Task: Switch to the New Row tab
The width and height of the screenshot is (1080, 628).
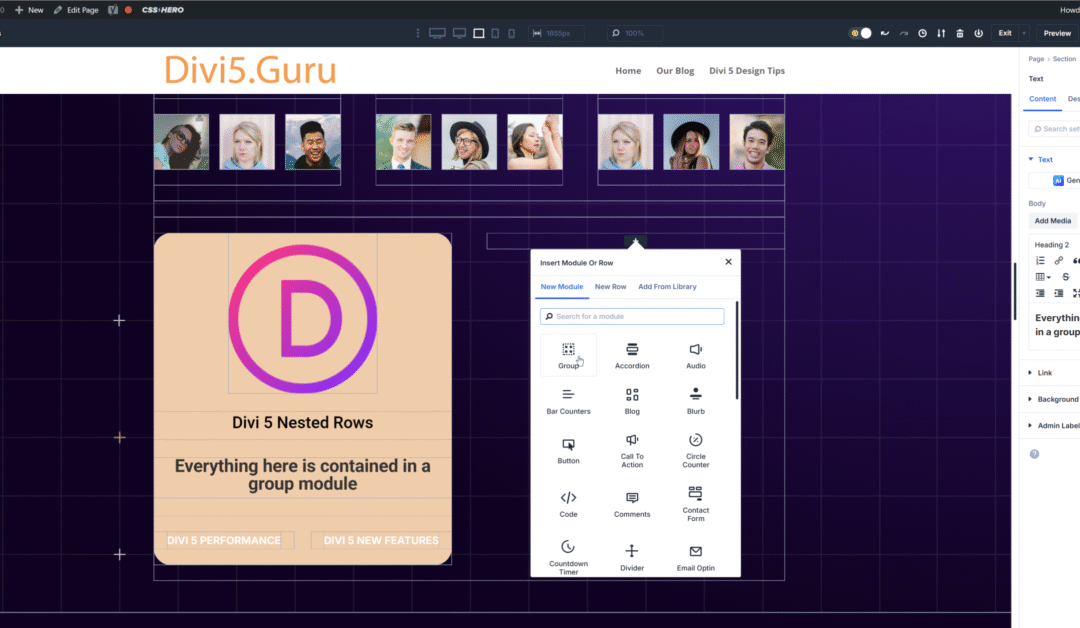Action: pos(610,286)
